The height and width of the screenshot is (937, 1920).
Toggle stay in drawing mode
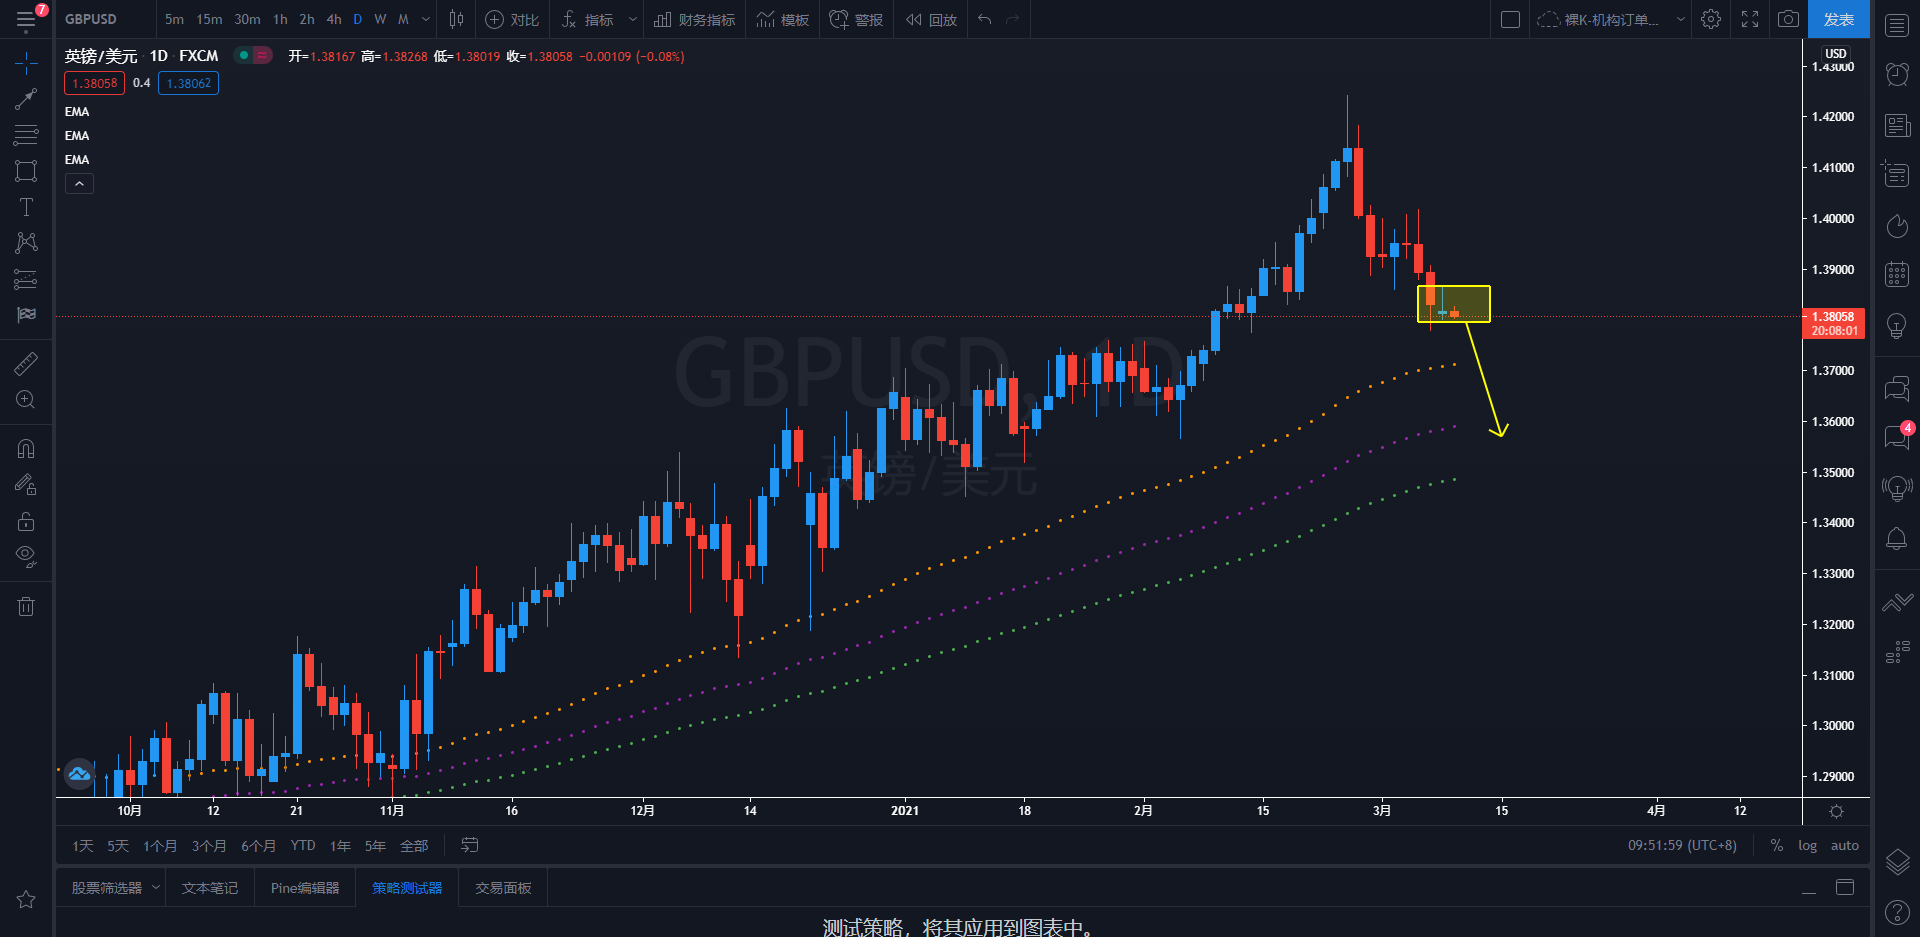point(26,485)
